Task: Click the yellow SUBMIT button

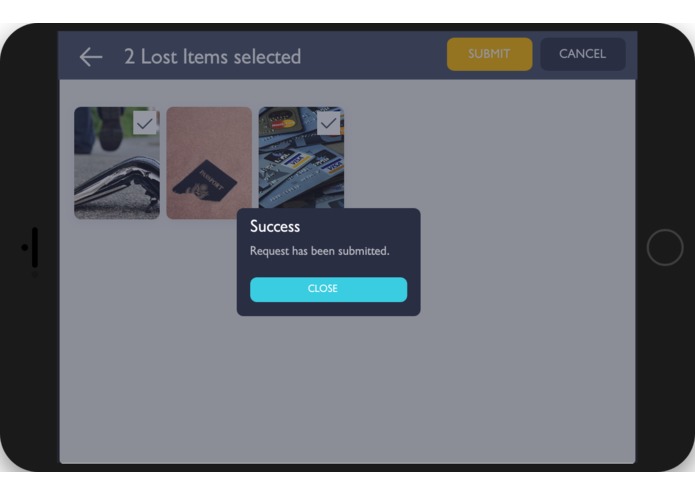Action: point(489,54)
